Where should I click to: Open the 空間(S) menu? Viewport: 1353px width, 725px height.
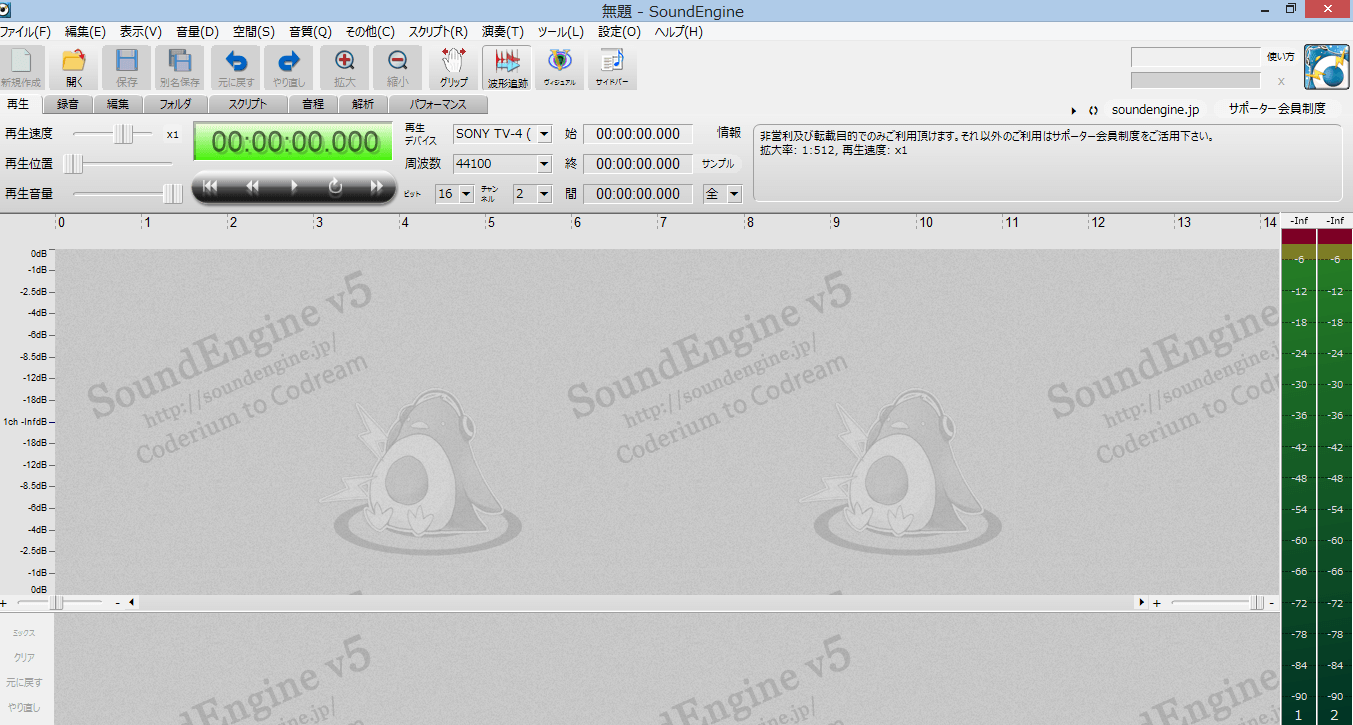click(x=253, y=32)
